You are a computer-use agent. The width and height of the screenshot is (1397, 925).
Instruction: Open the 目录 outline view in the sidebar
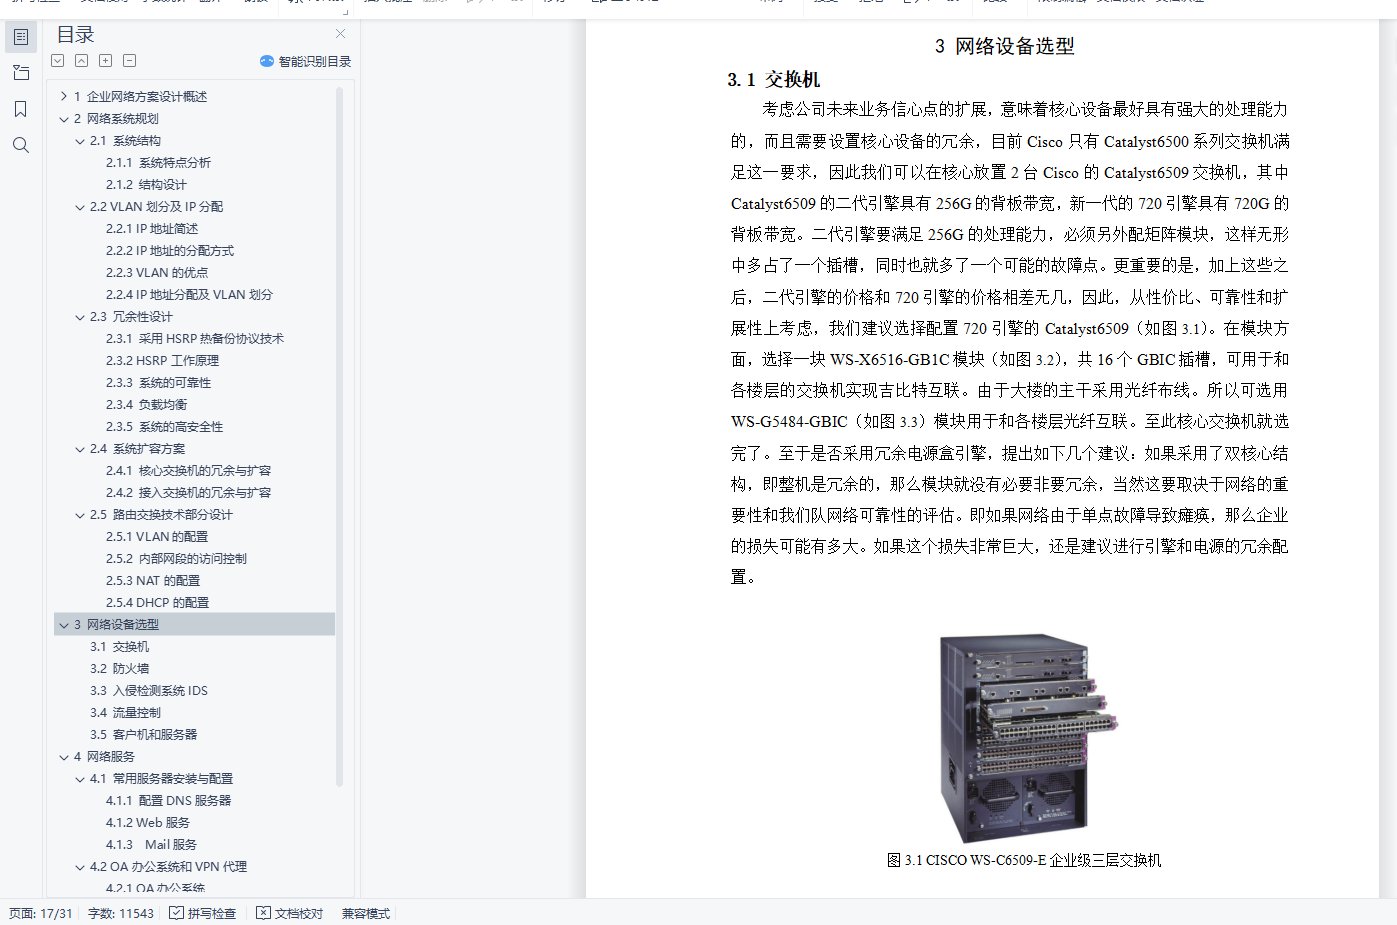(21, 37)
